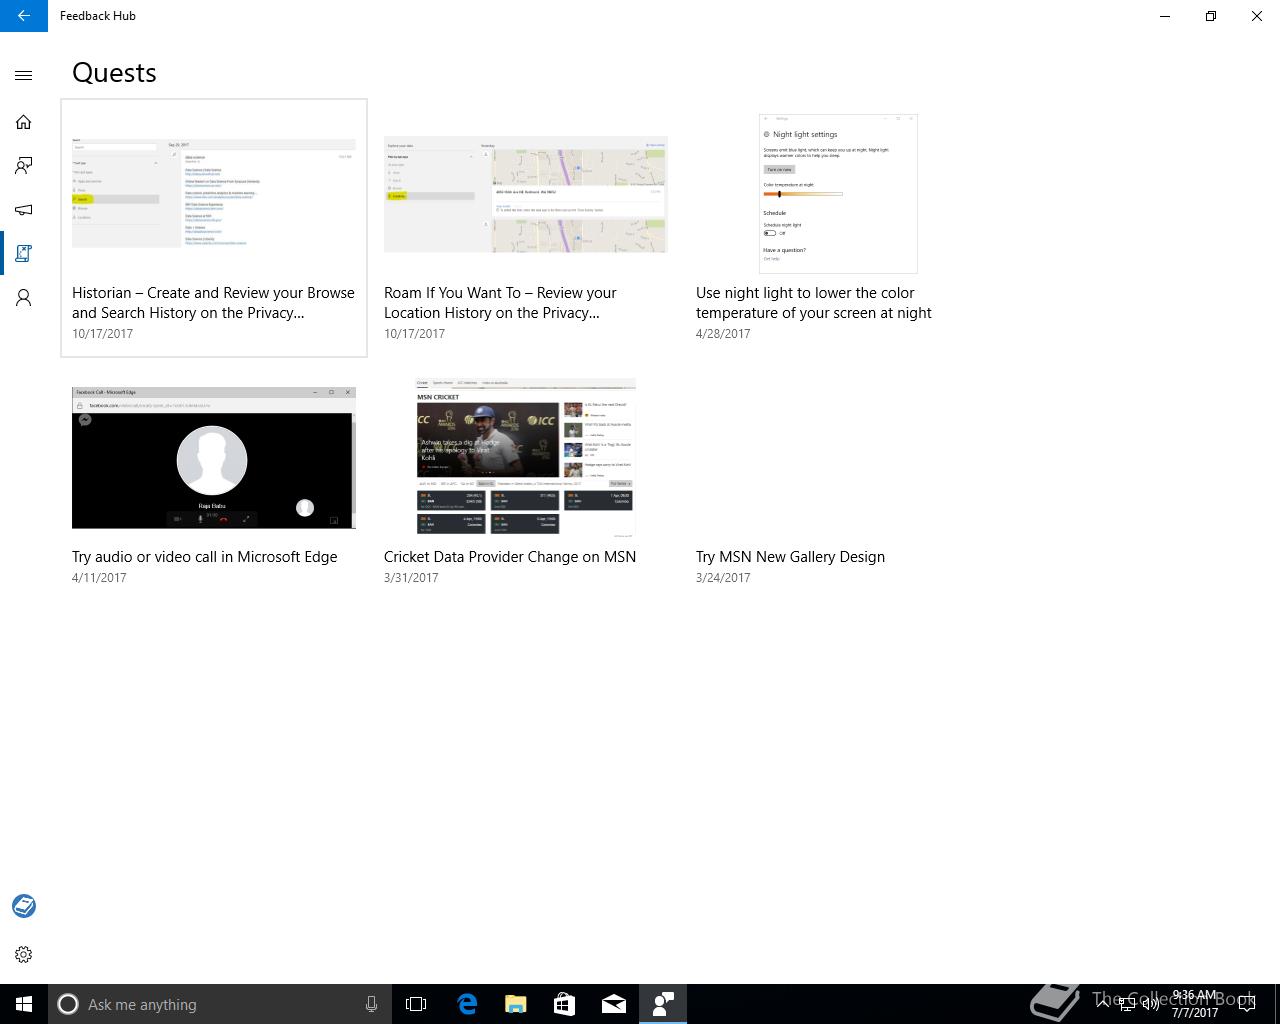The image size is (1280, 1024).
Task: Open Feedback Hub settings gear
Action: click(24, 954)
